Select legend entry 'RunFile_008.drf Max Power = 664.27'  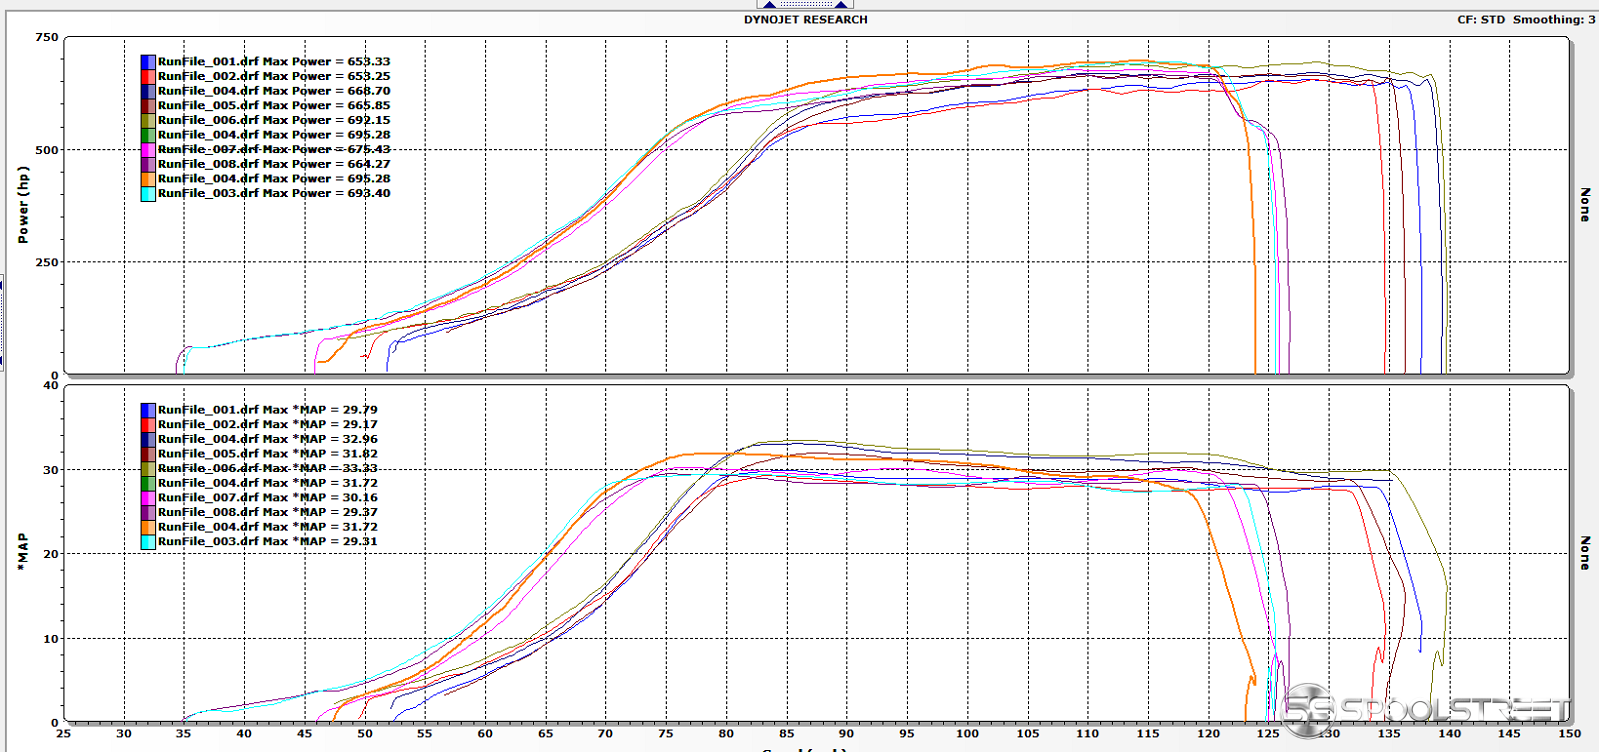tap(274, 164)
